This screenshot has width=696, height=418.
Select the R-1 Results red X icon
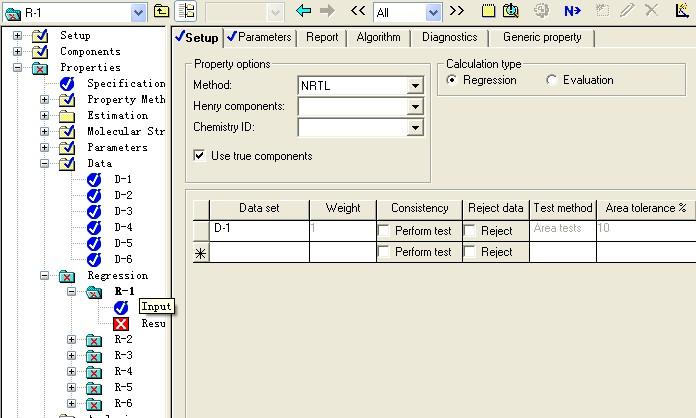(x=121, y=324)
